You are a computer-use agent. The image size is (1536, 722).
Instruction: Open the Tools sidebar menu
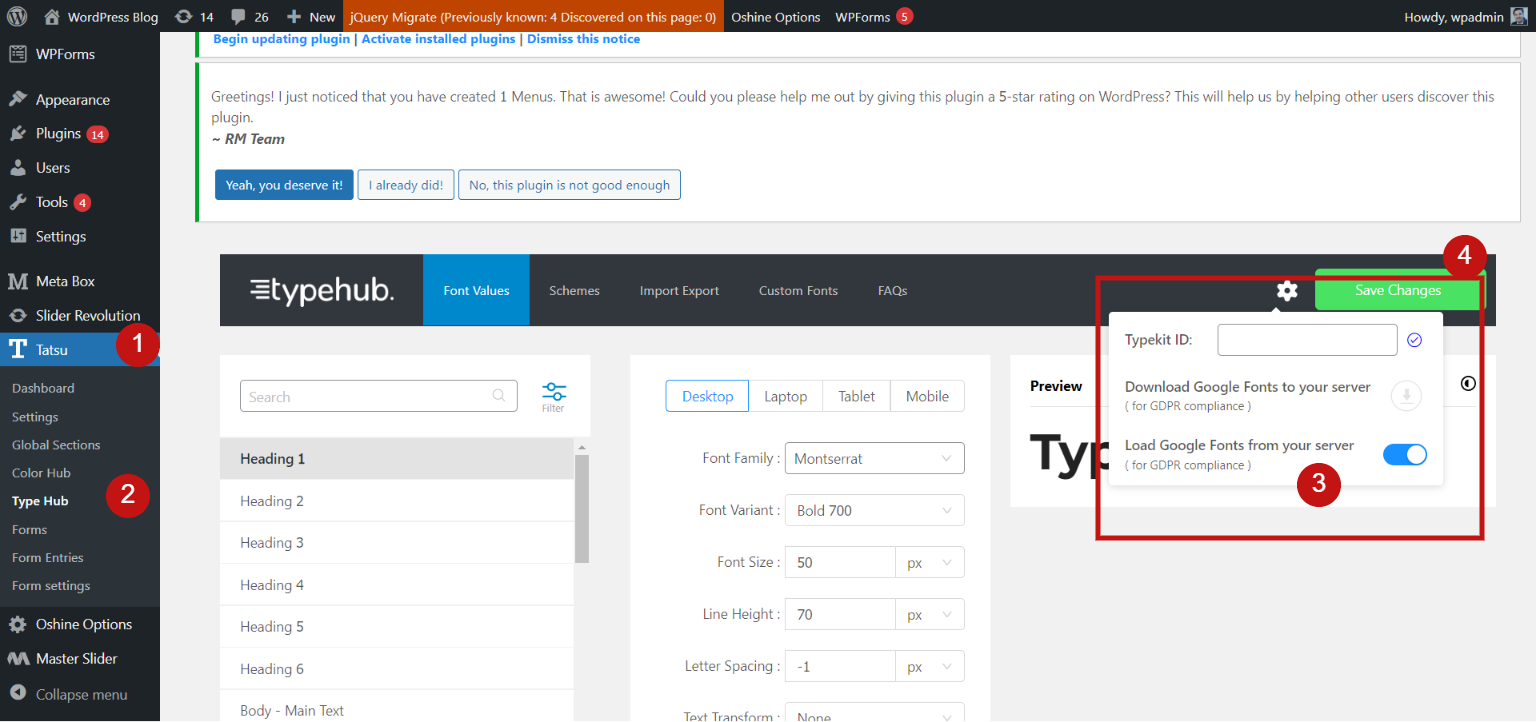point(80,202)
